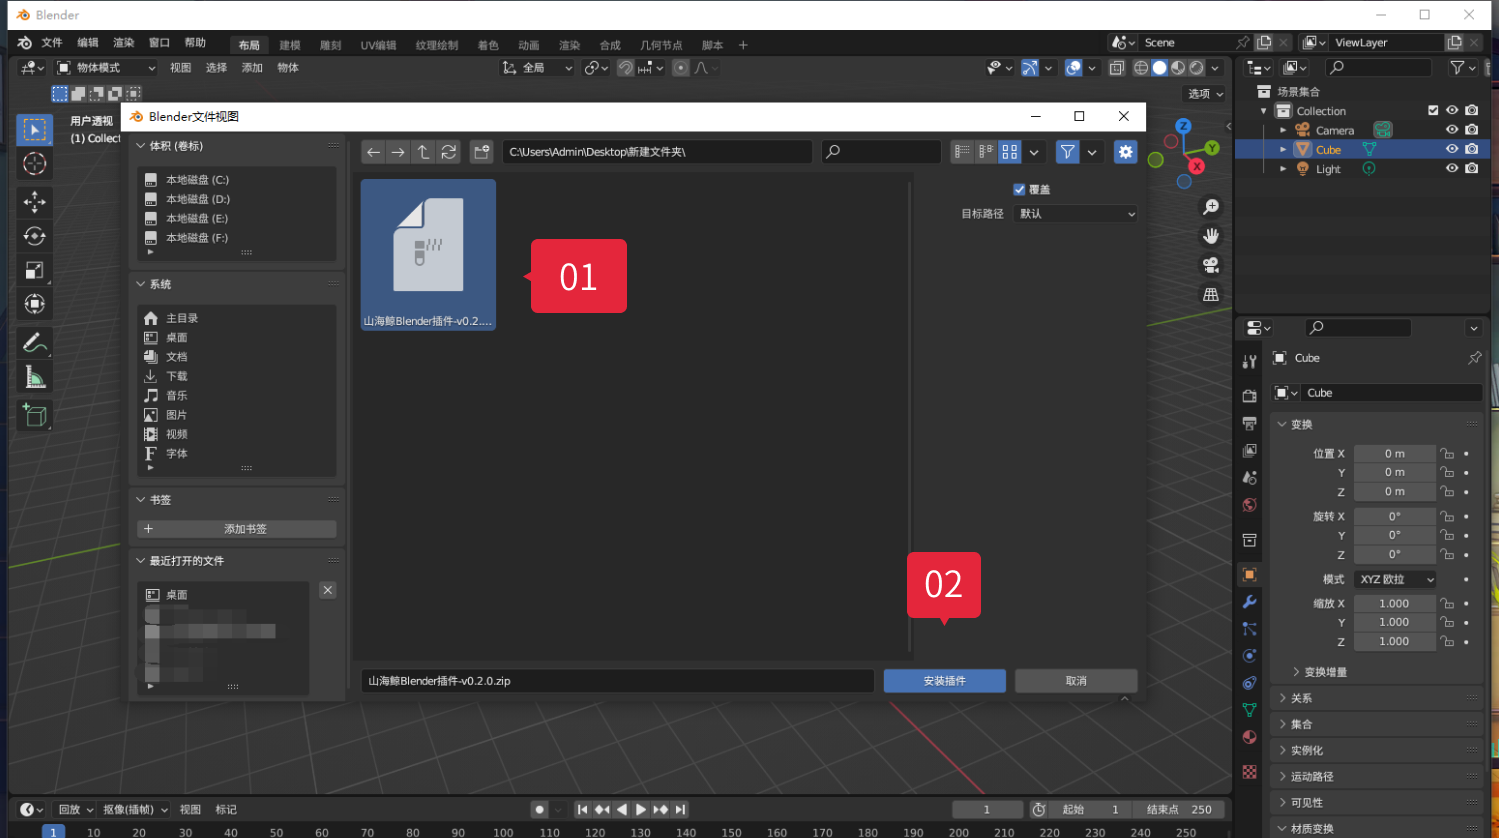
Task: Go to parent directory arrow icon
Action: click(424, 152)
